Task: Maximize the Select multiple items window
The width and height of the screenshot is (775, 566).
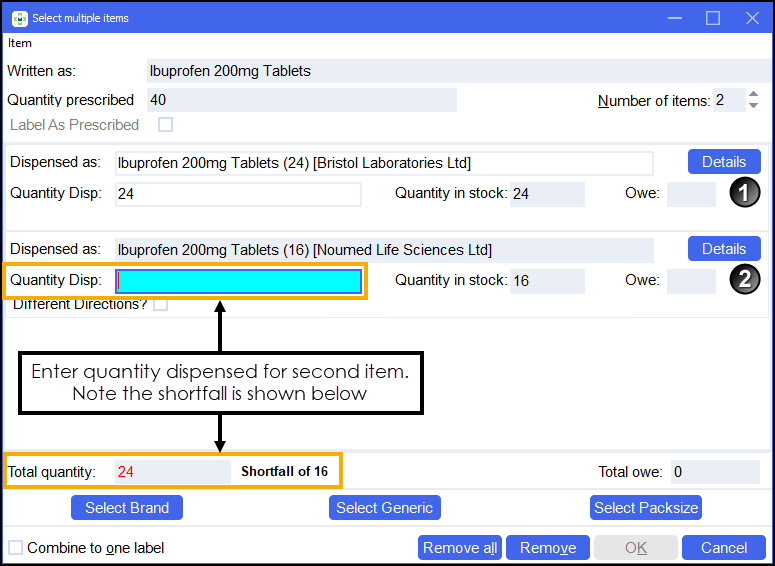Action: tap(713, 18)
